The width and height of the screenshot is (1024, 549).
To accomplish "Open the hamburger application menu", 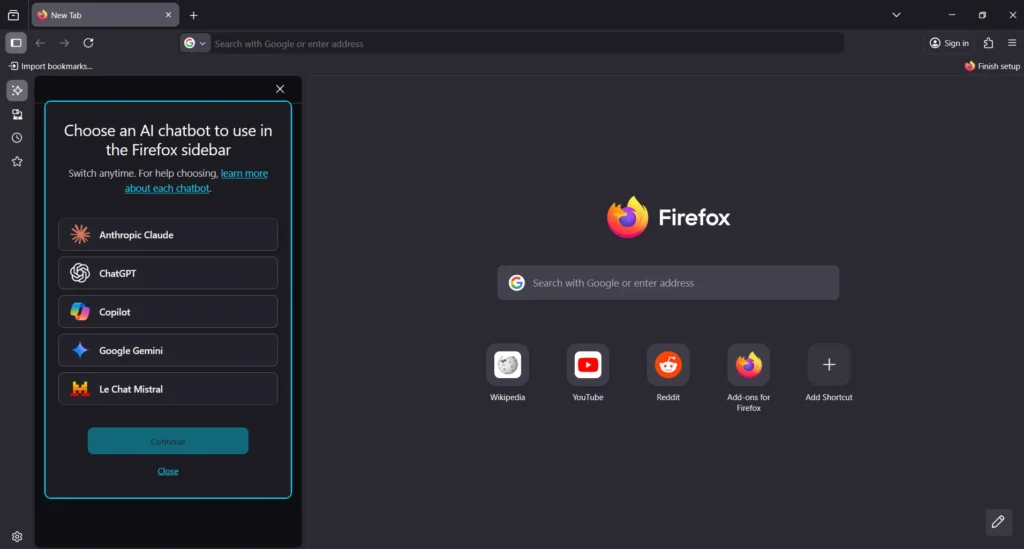I will [x=1012, y=43].
